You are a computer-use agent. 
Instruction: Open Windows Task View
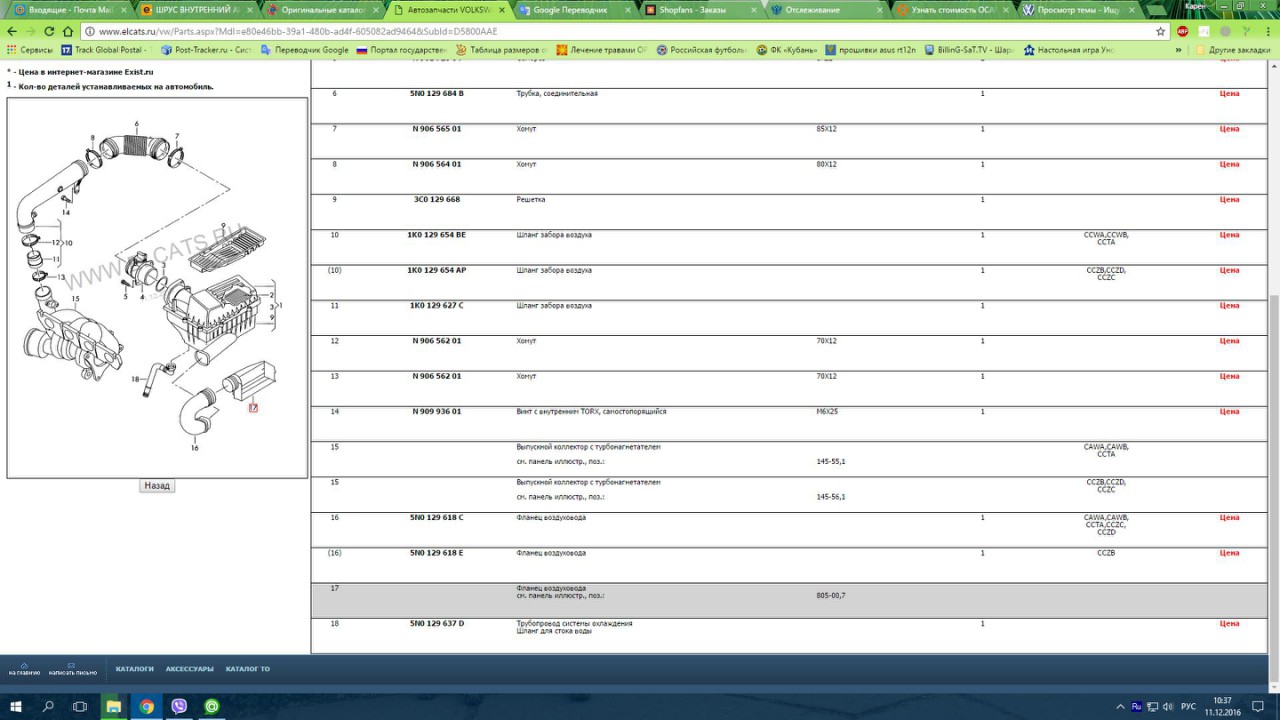coord(80,706)
